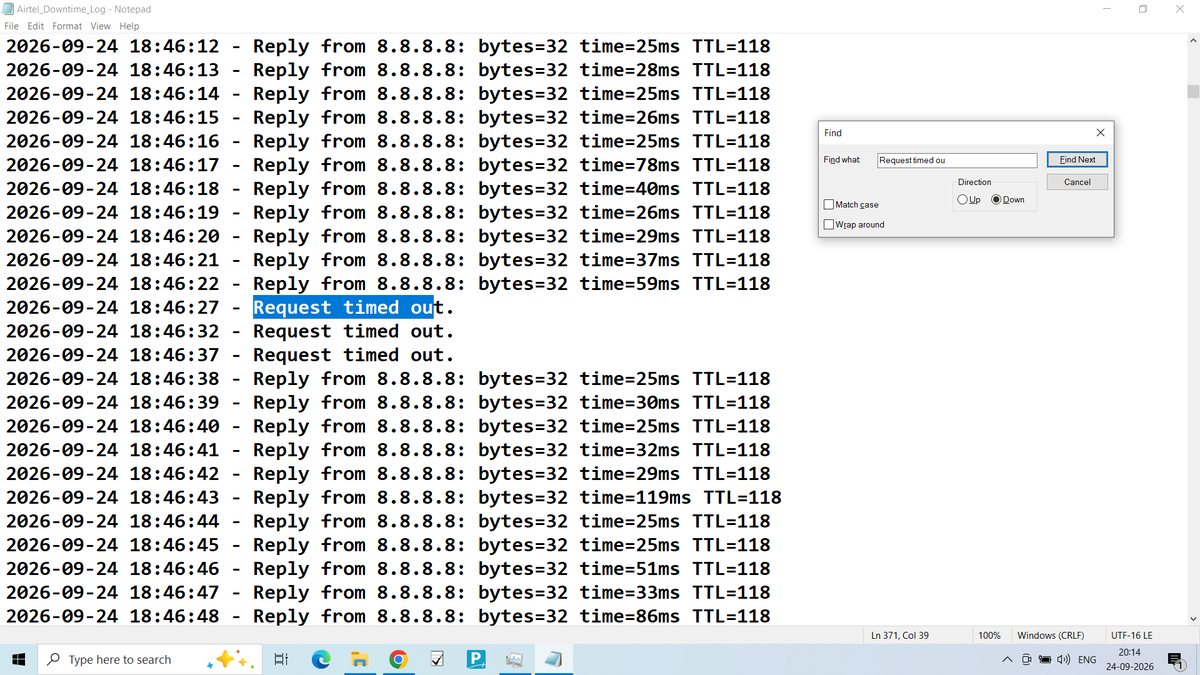Enable the Wrap around checkbox
Screen dimensions: 1200x675
coord(829,224)
